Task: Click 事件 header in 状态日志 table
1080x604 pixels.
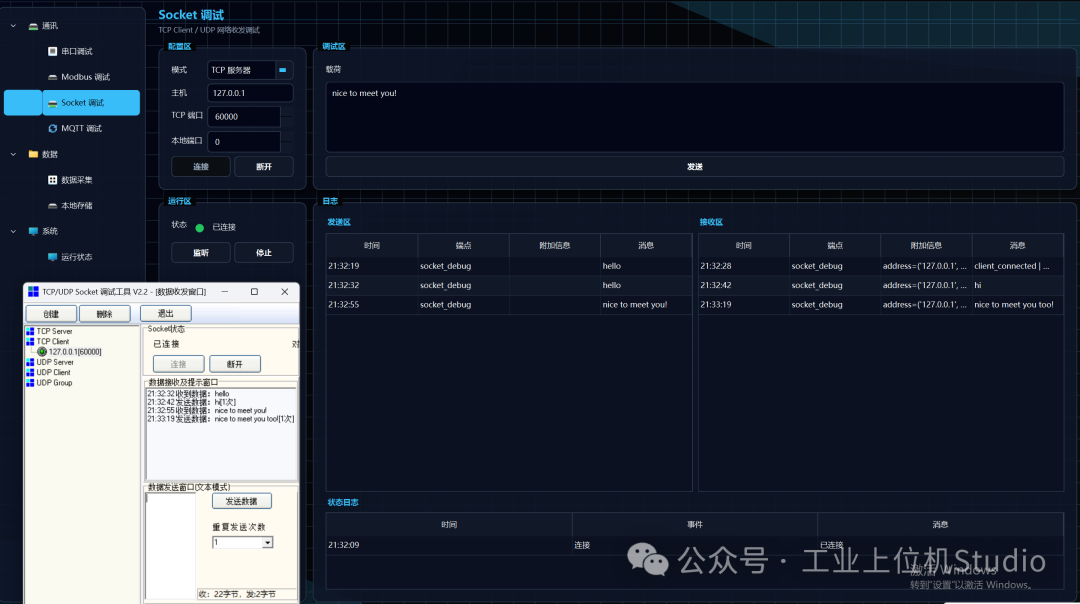Action: [694, 525]
